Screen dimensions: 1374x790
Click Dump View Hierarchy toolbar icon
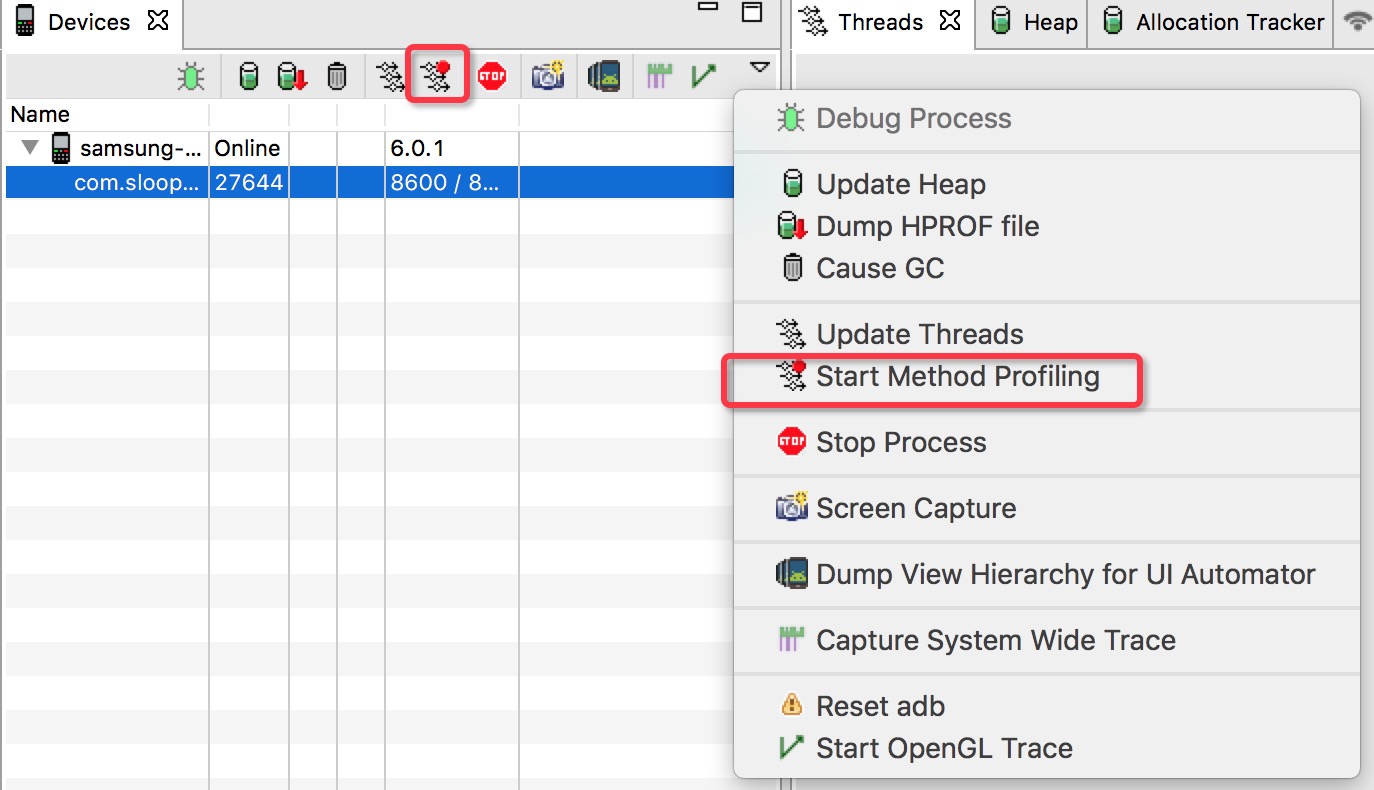point(604,76)
